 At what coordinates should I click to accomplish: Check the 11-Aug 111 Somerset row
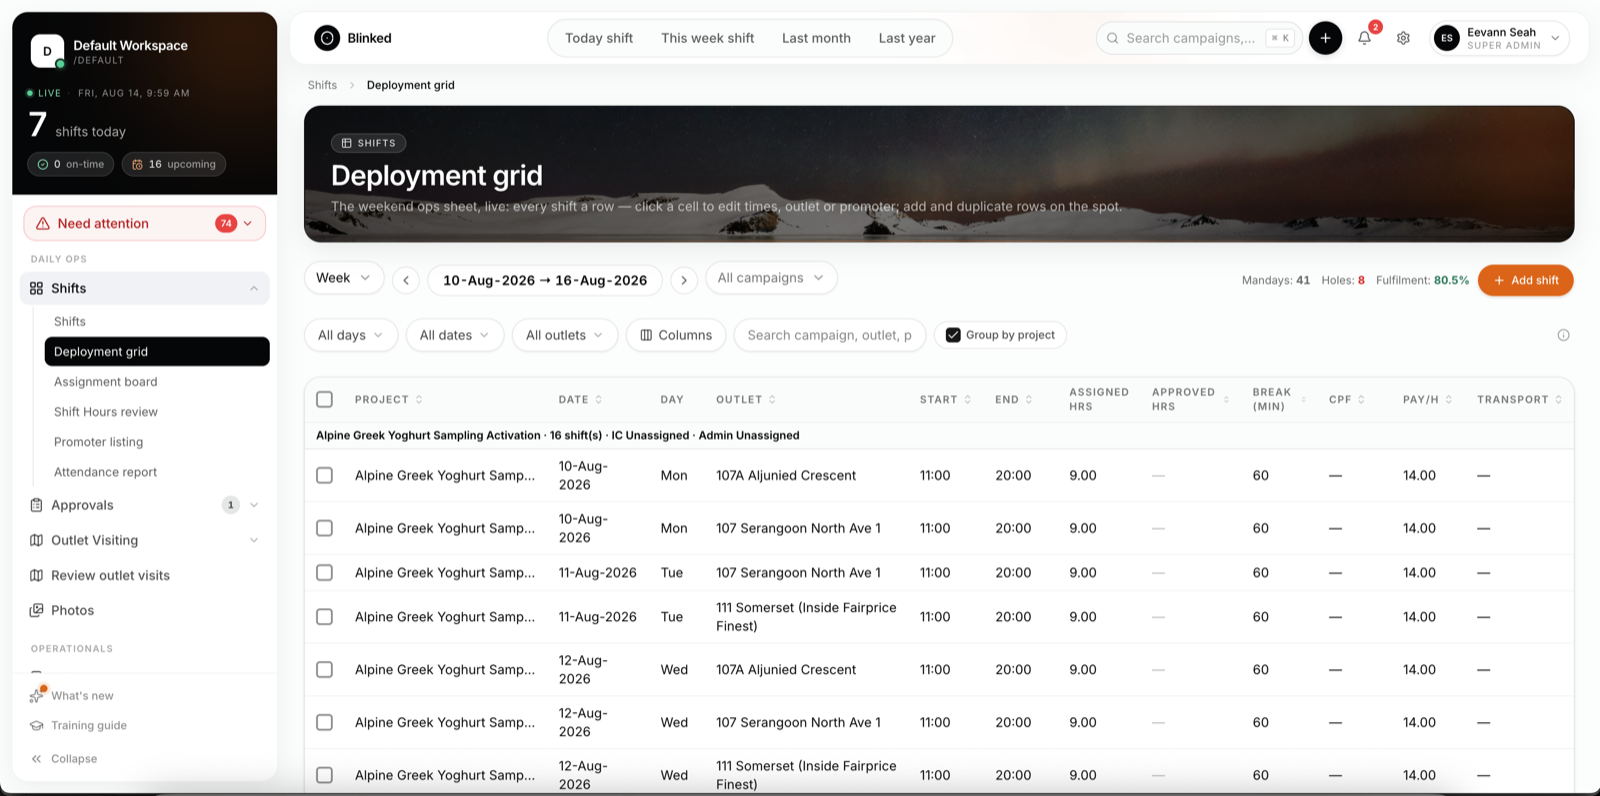pos(325,617)
